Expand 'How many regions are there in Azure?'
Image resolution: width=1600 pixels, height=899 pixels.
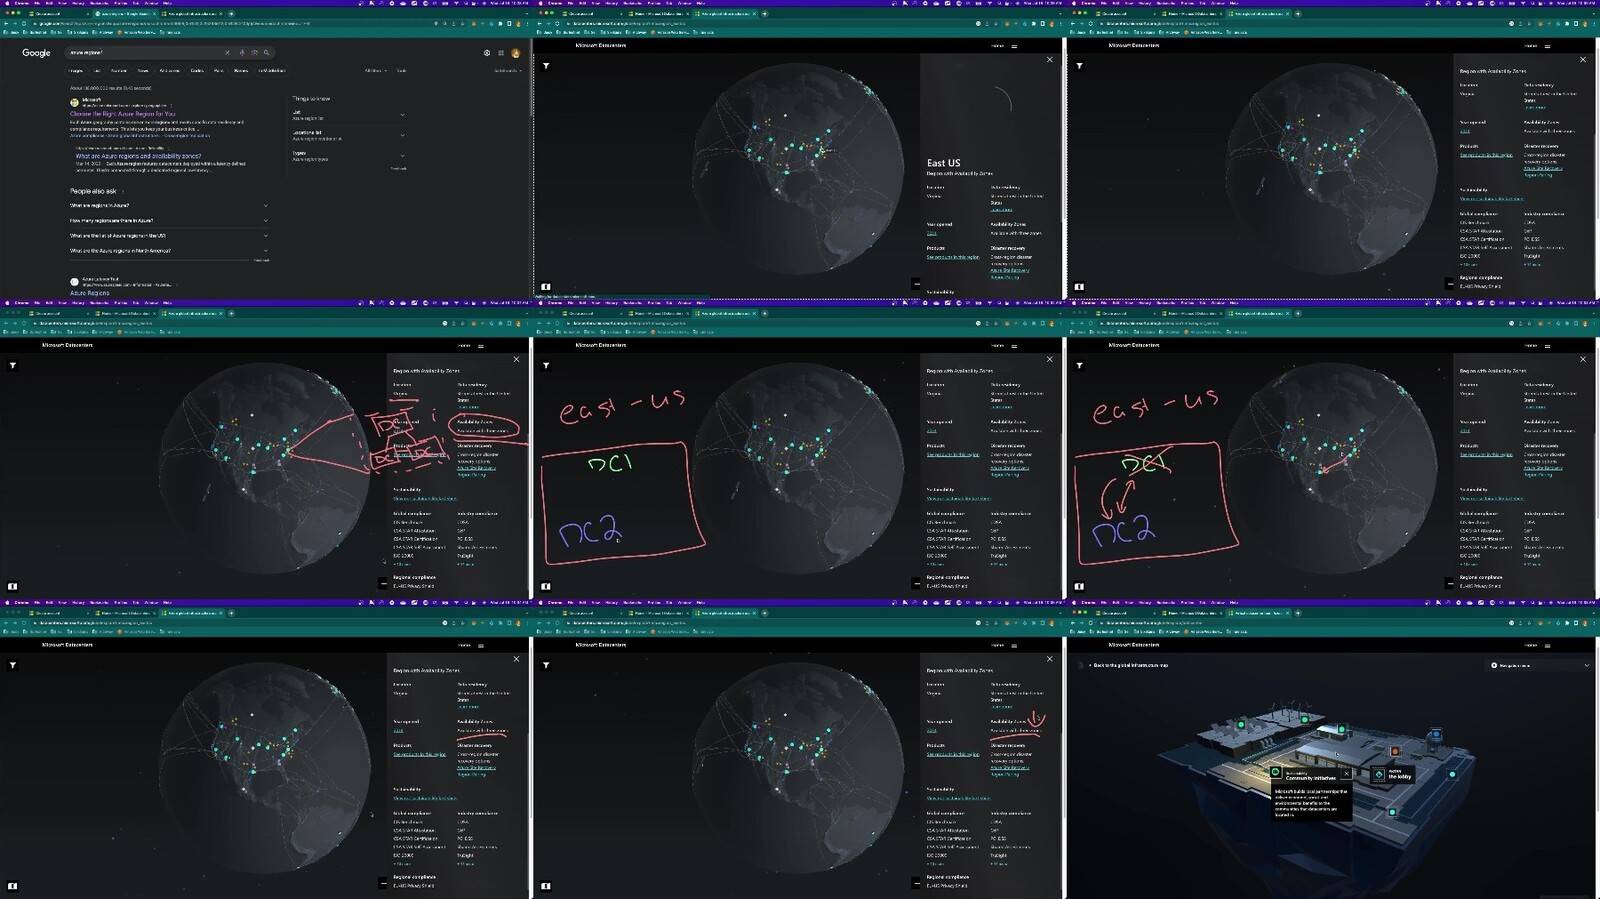tap(168, 221)
